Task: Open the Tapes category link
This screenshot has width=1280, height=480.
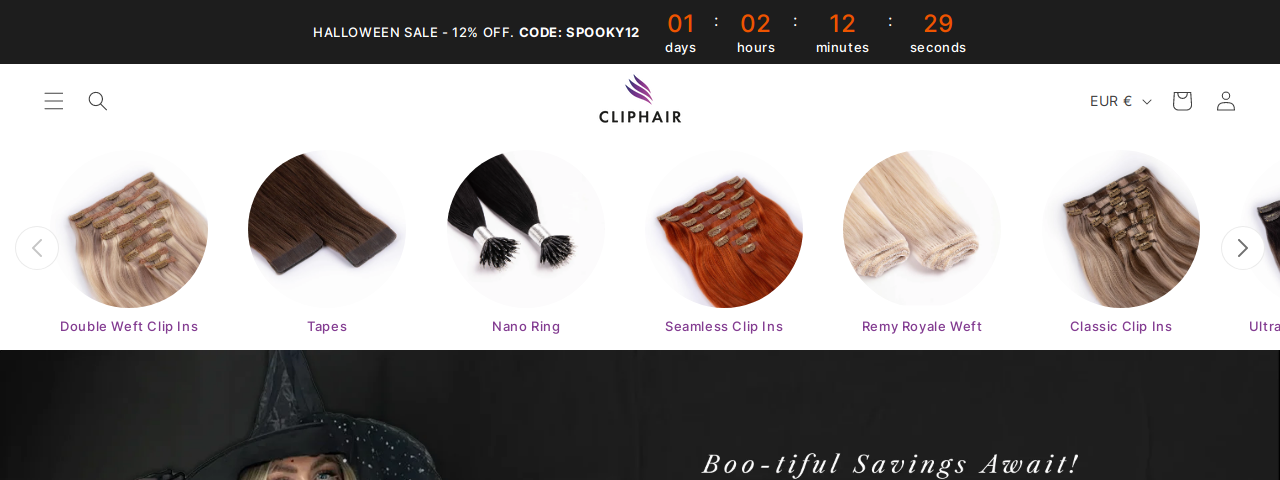Action: 327,327
